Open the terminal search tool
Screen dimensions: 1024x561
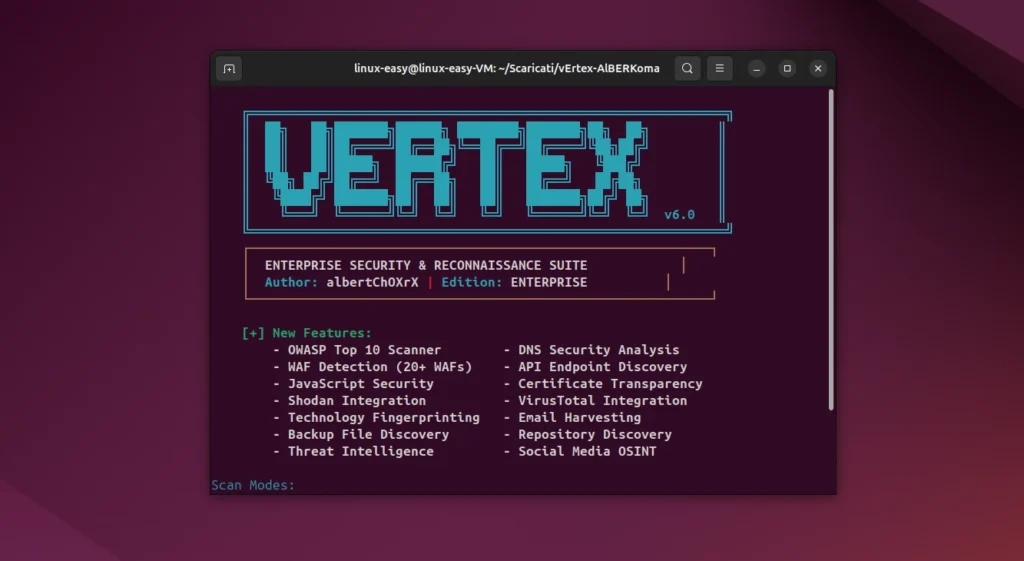click(x=687, y=68)
